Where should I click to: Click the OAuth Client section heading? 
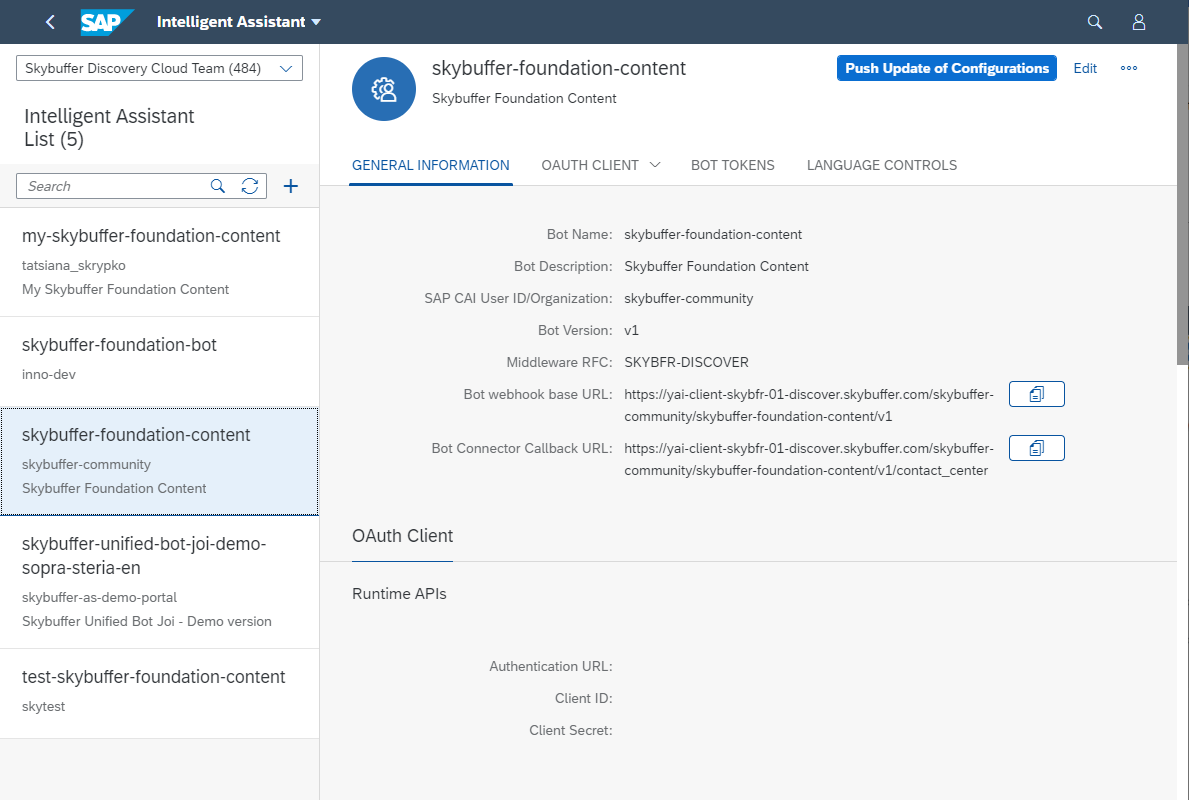pos(403,536)
